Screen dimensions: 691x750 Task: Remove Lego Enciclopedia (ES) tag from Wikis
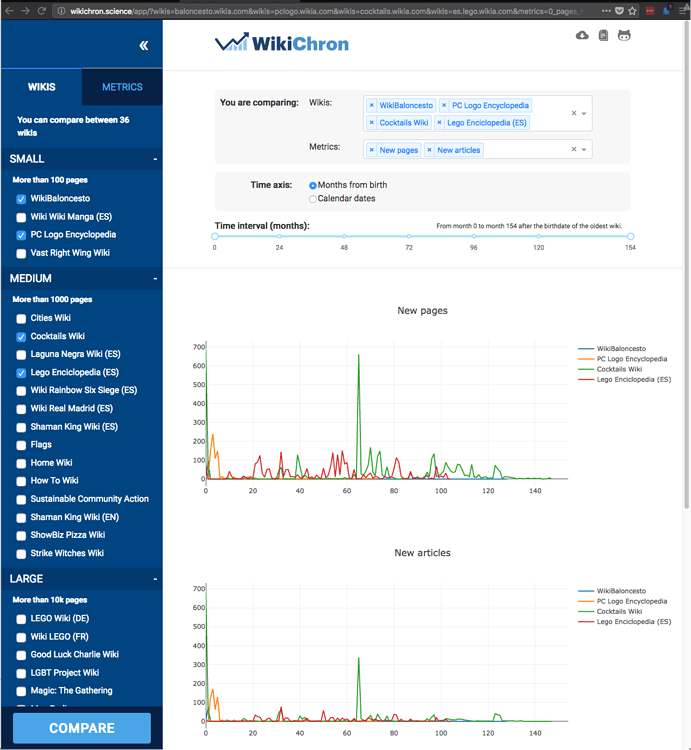point(439,122)
